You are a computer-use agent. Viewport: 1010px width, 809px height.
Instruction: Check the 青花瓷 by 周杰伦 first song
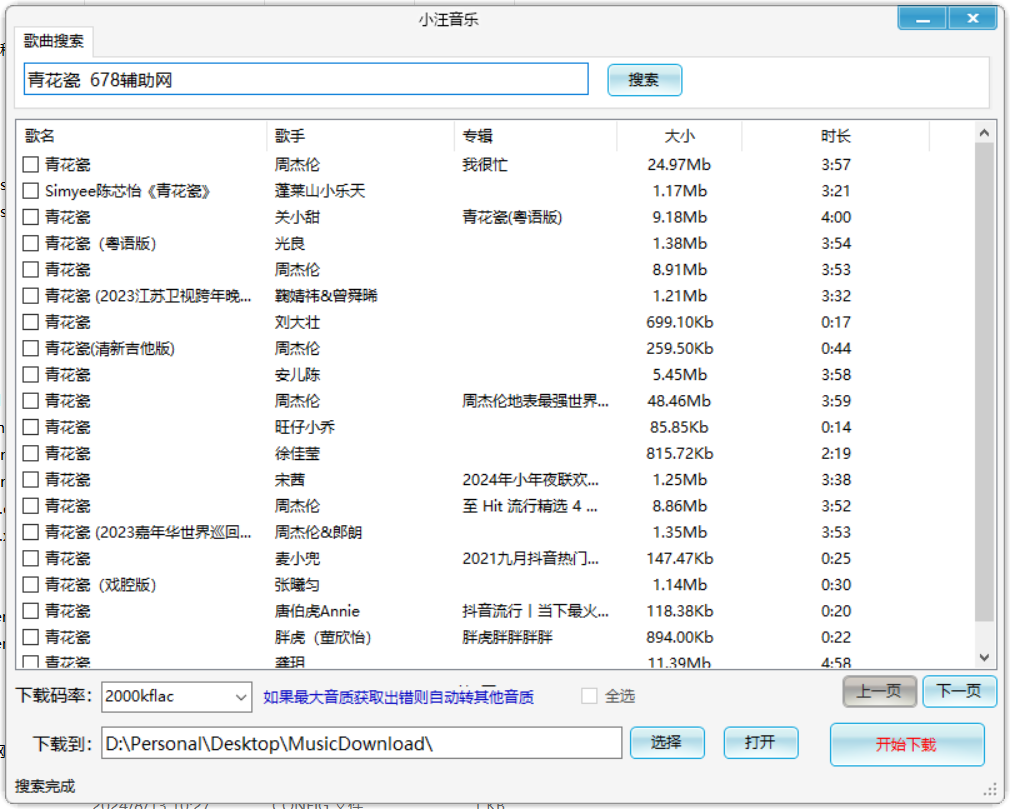(30, 164)
